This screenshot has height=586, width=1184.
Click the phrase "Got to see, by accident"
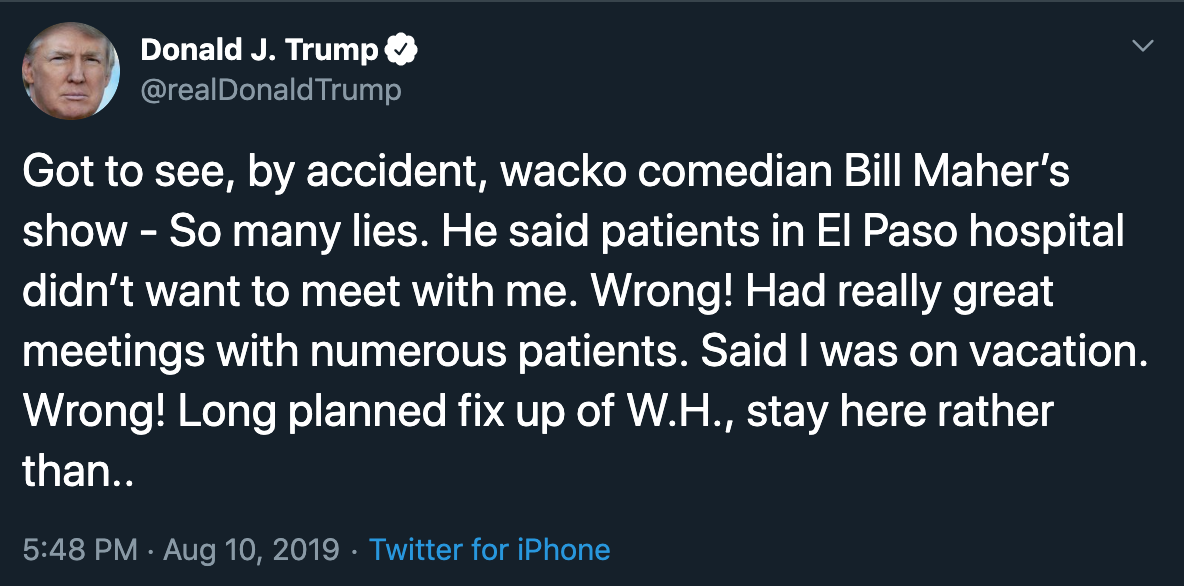pos(256,173)
